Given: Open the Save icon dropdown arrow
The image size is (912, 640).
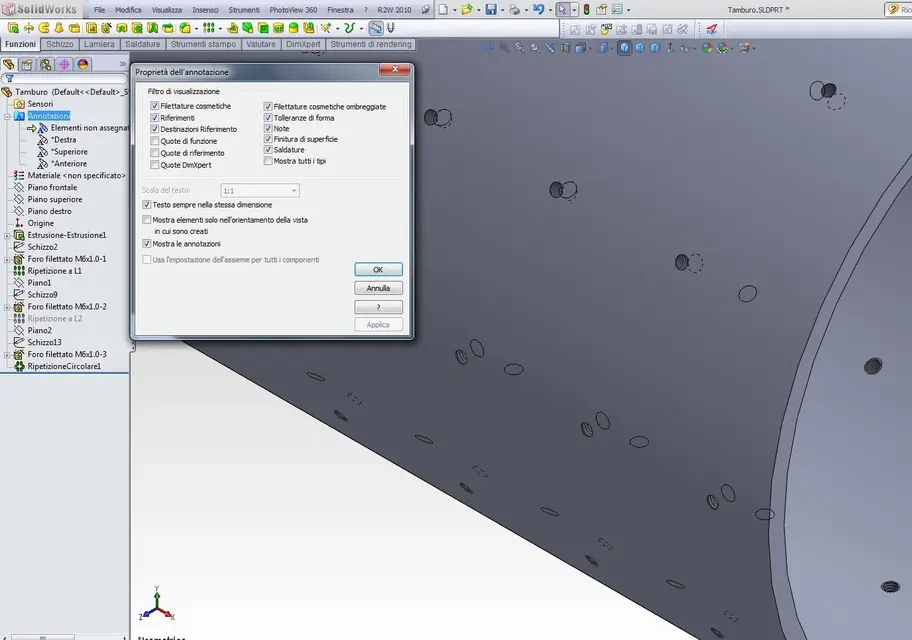Looking at the screenshot, I should tap(503, 10).
